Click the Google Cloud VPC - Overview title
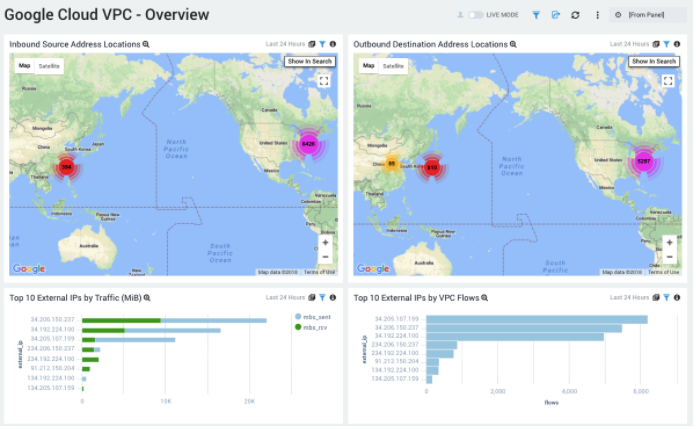 coord(107,15)
